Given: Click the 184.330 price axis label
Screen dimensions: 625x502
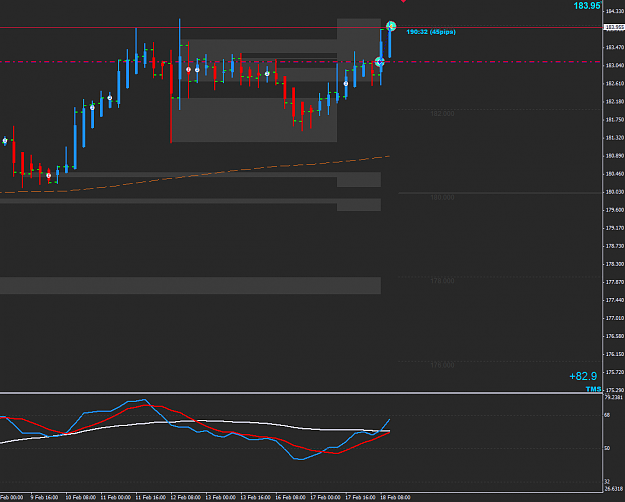Looking at the screenshot, I should pyautogui.click(x=615, y=11).
